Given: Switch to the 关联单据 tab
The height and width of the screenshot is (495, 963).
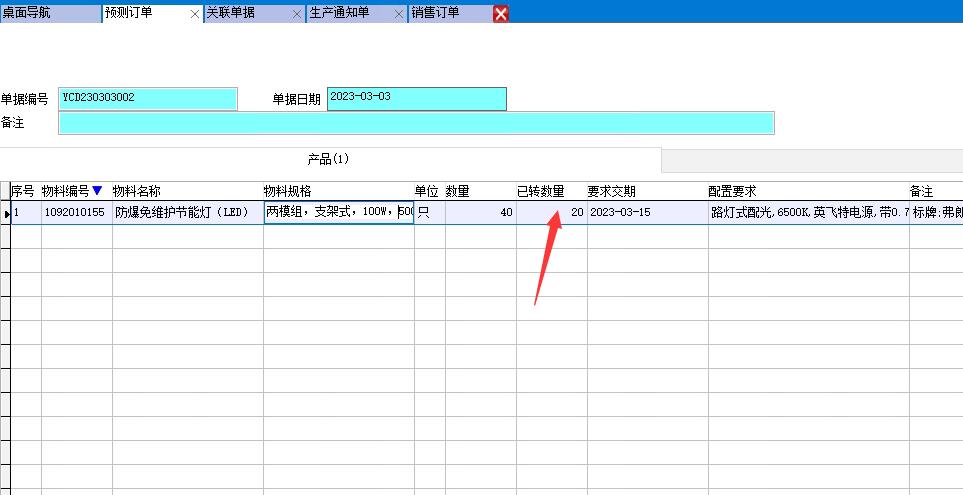Looking at the screenshot, I should 231,13.
